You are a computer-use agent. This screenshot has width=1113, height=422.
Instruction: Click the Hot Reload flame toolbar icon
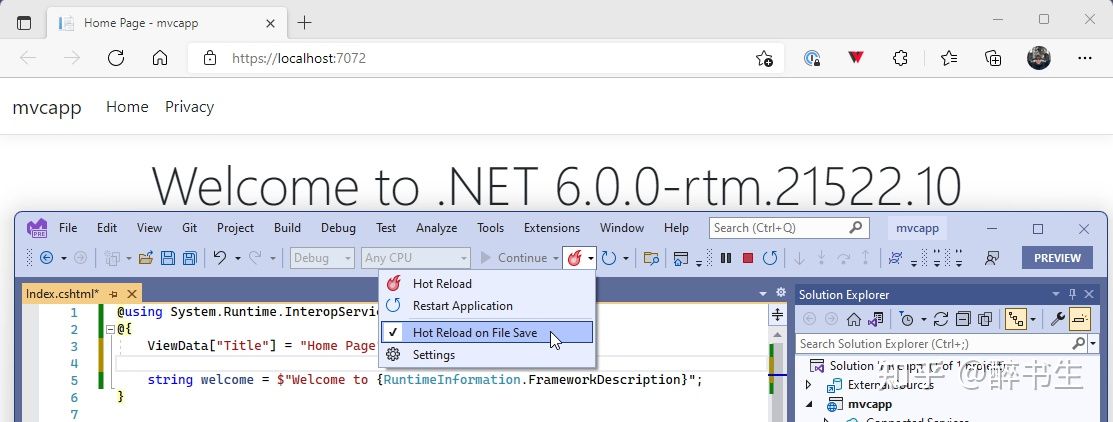(574, 258)
